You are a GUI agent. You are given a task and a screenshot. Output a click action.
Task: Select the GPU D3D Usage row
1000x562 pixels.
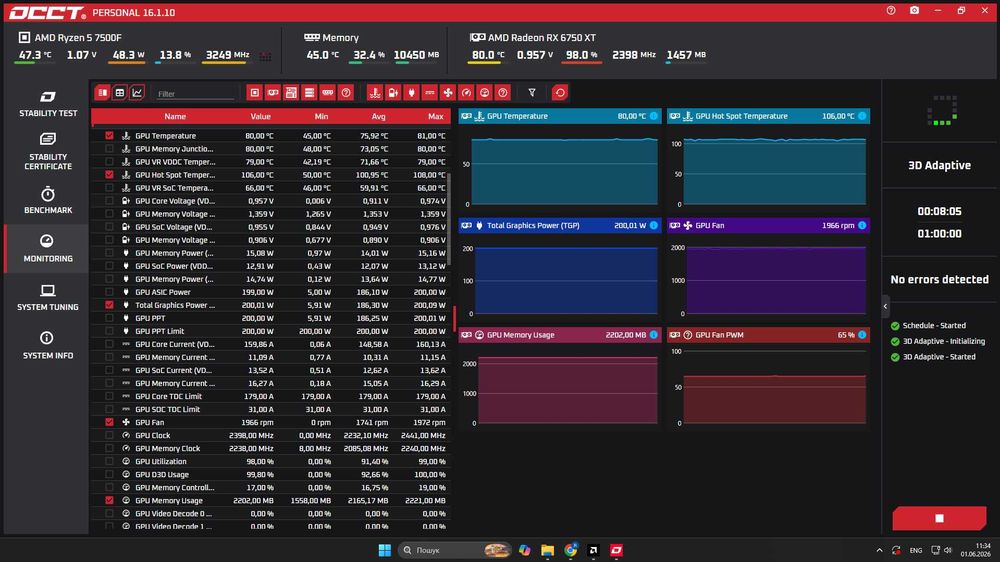271,474
